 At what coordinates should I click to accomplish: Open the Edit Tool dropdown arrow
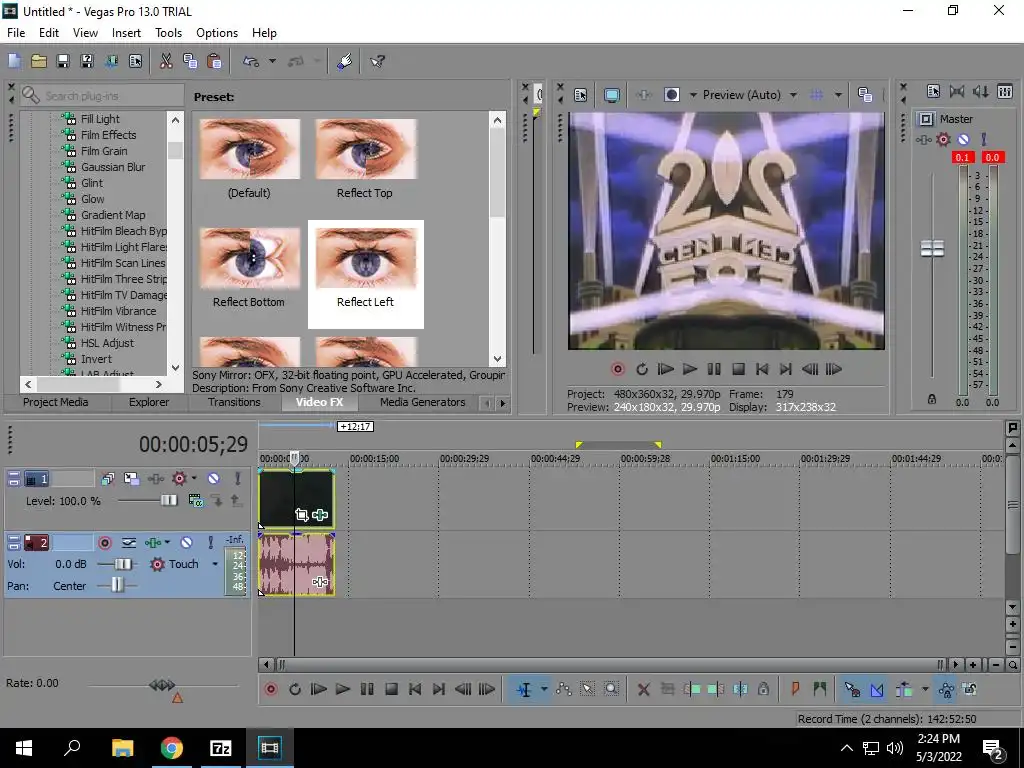(x=544, y=689)
